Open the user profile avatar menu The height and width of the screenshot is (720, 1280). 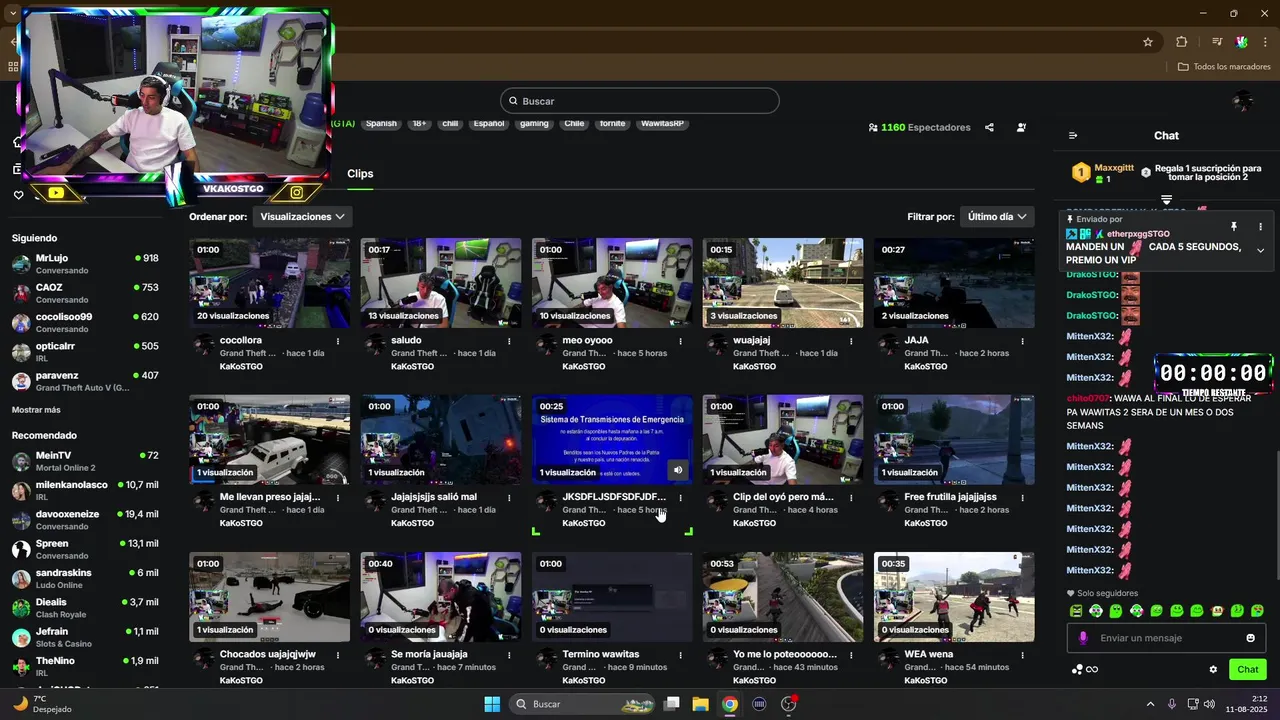1243,101
